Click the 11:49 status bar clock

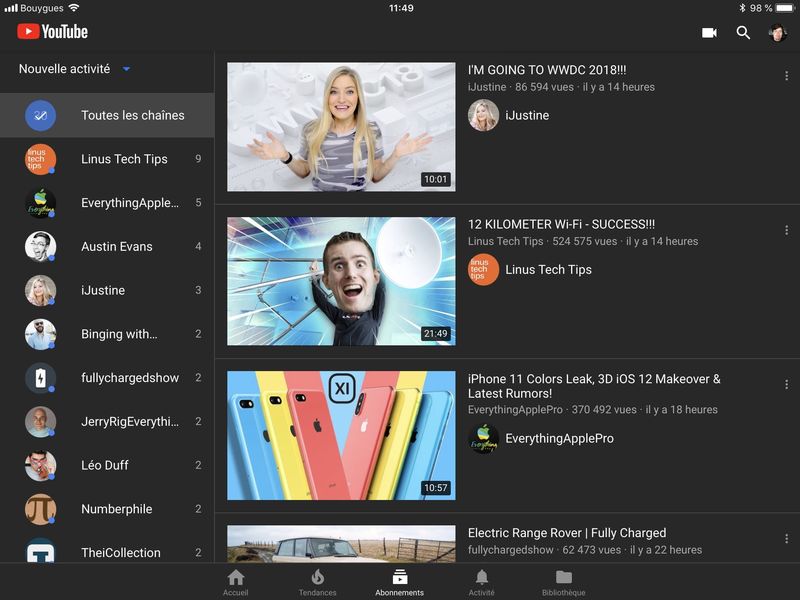(x=401, y=8)
